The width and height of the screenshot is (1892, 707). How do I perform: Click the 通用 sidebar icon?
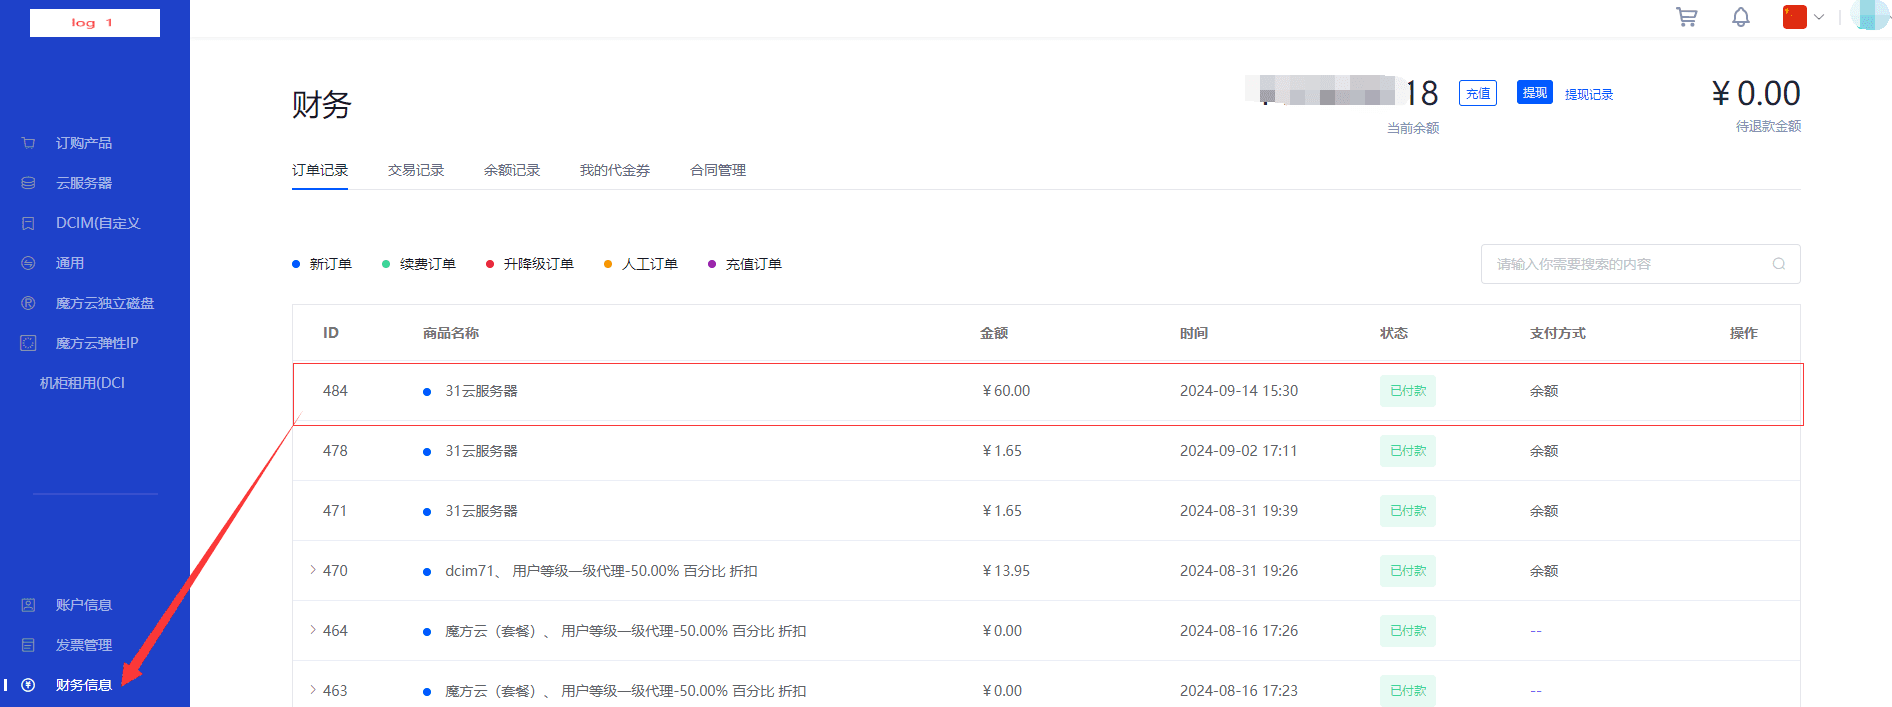(x=28, y=263)
